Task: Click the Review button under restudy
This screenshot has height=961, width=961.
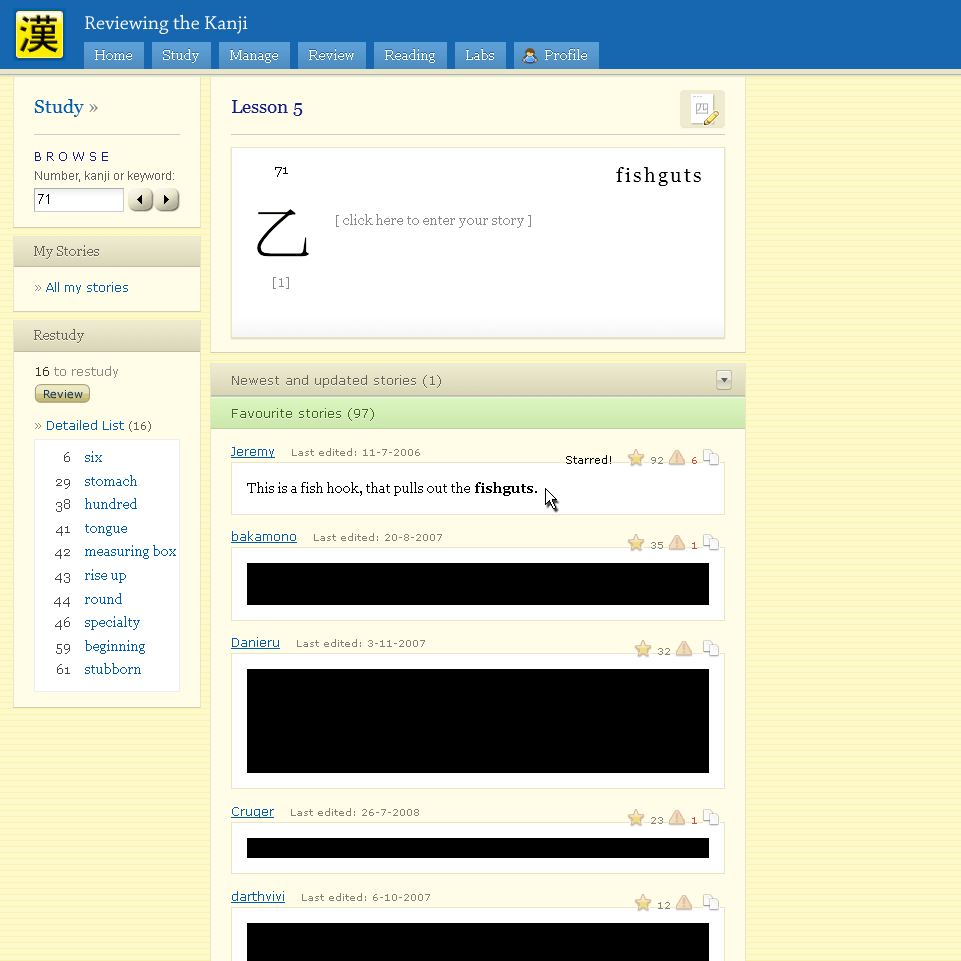Action: [x=63, y=394]
